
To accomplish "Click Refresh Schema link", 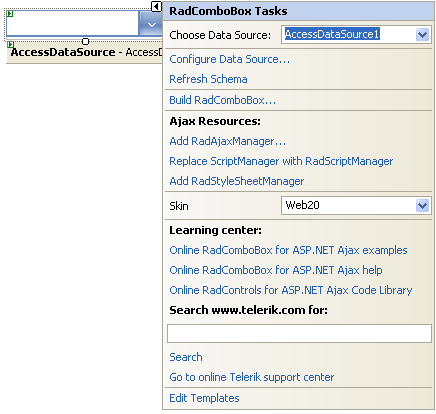I will [208, 79].
